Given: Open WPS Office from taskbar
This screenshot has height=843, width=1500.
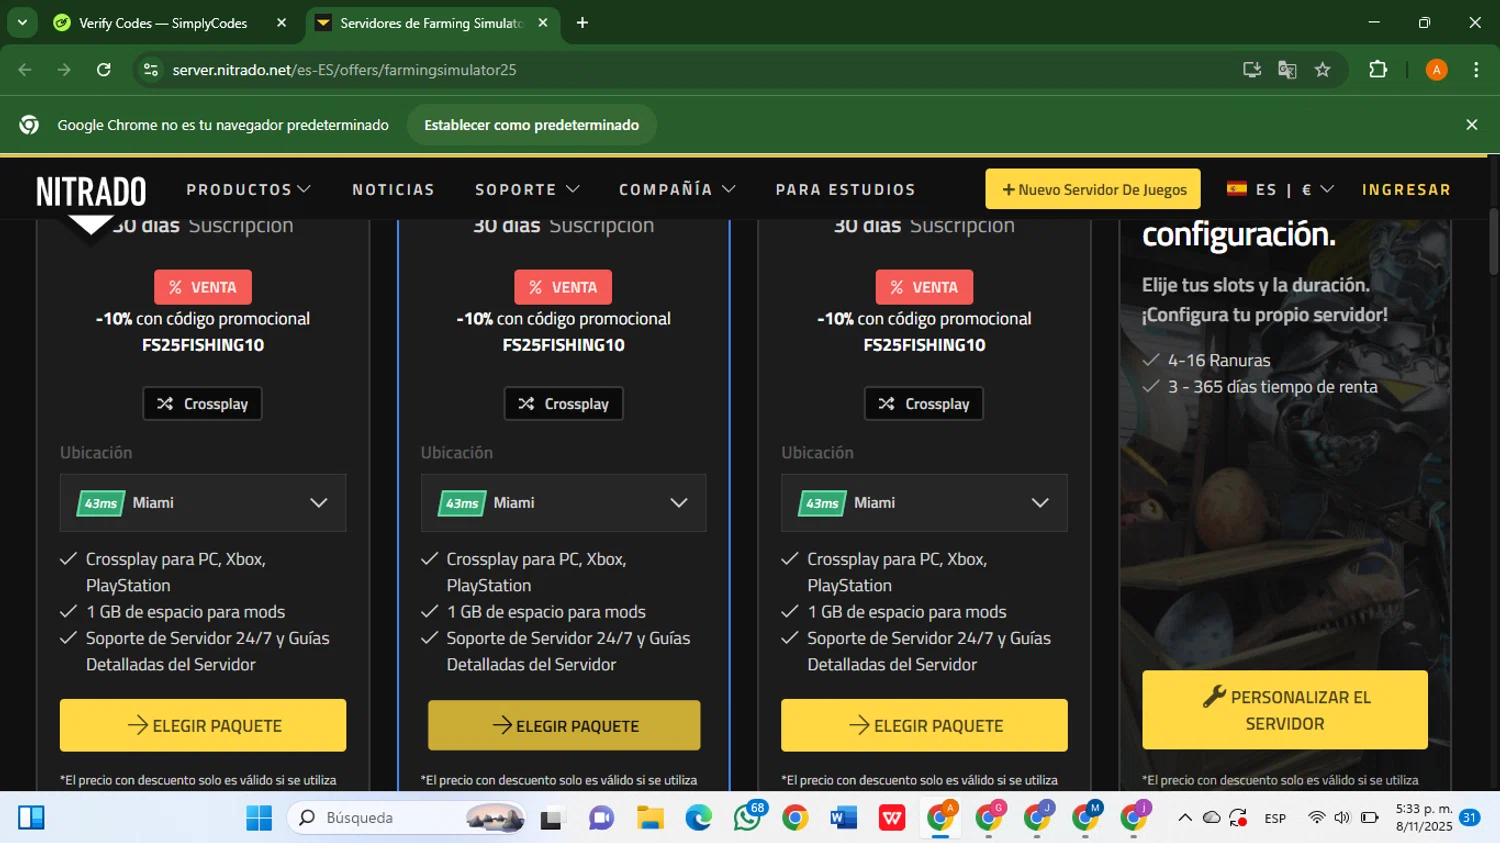Looking at the screenshot, I should tap(892, 818).
